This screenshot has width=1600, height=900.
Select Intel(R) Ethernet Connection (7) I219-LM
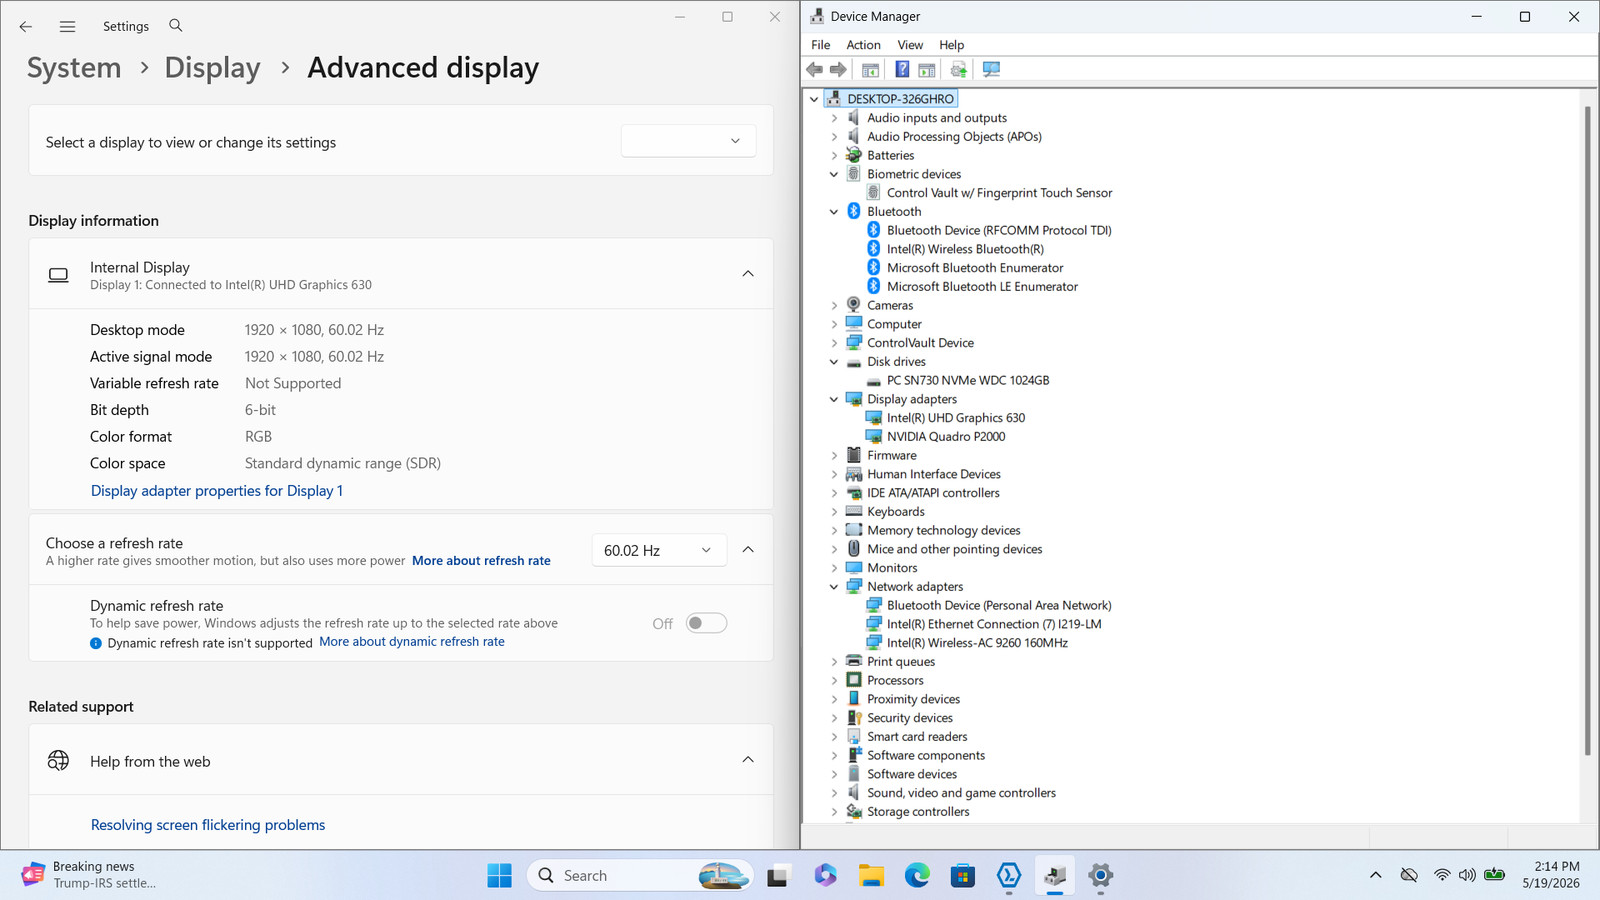[994, 624]
